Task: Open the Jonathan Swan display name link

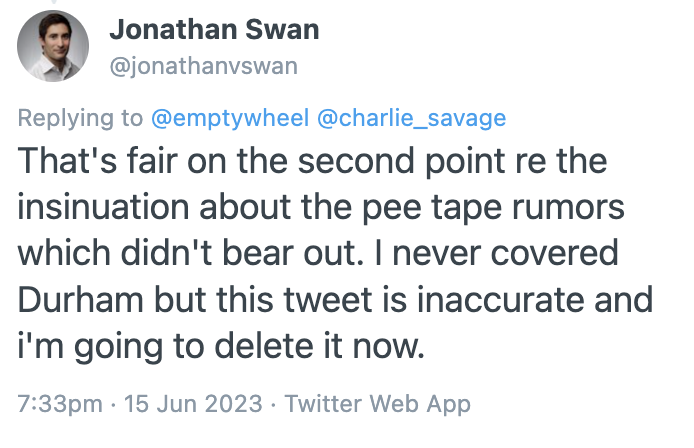Action: [214, 30]
